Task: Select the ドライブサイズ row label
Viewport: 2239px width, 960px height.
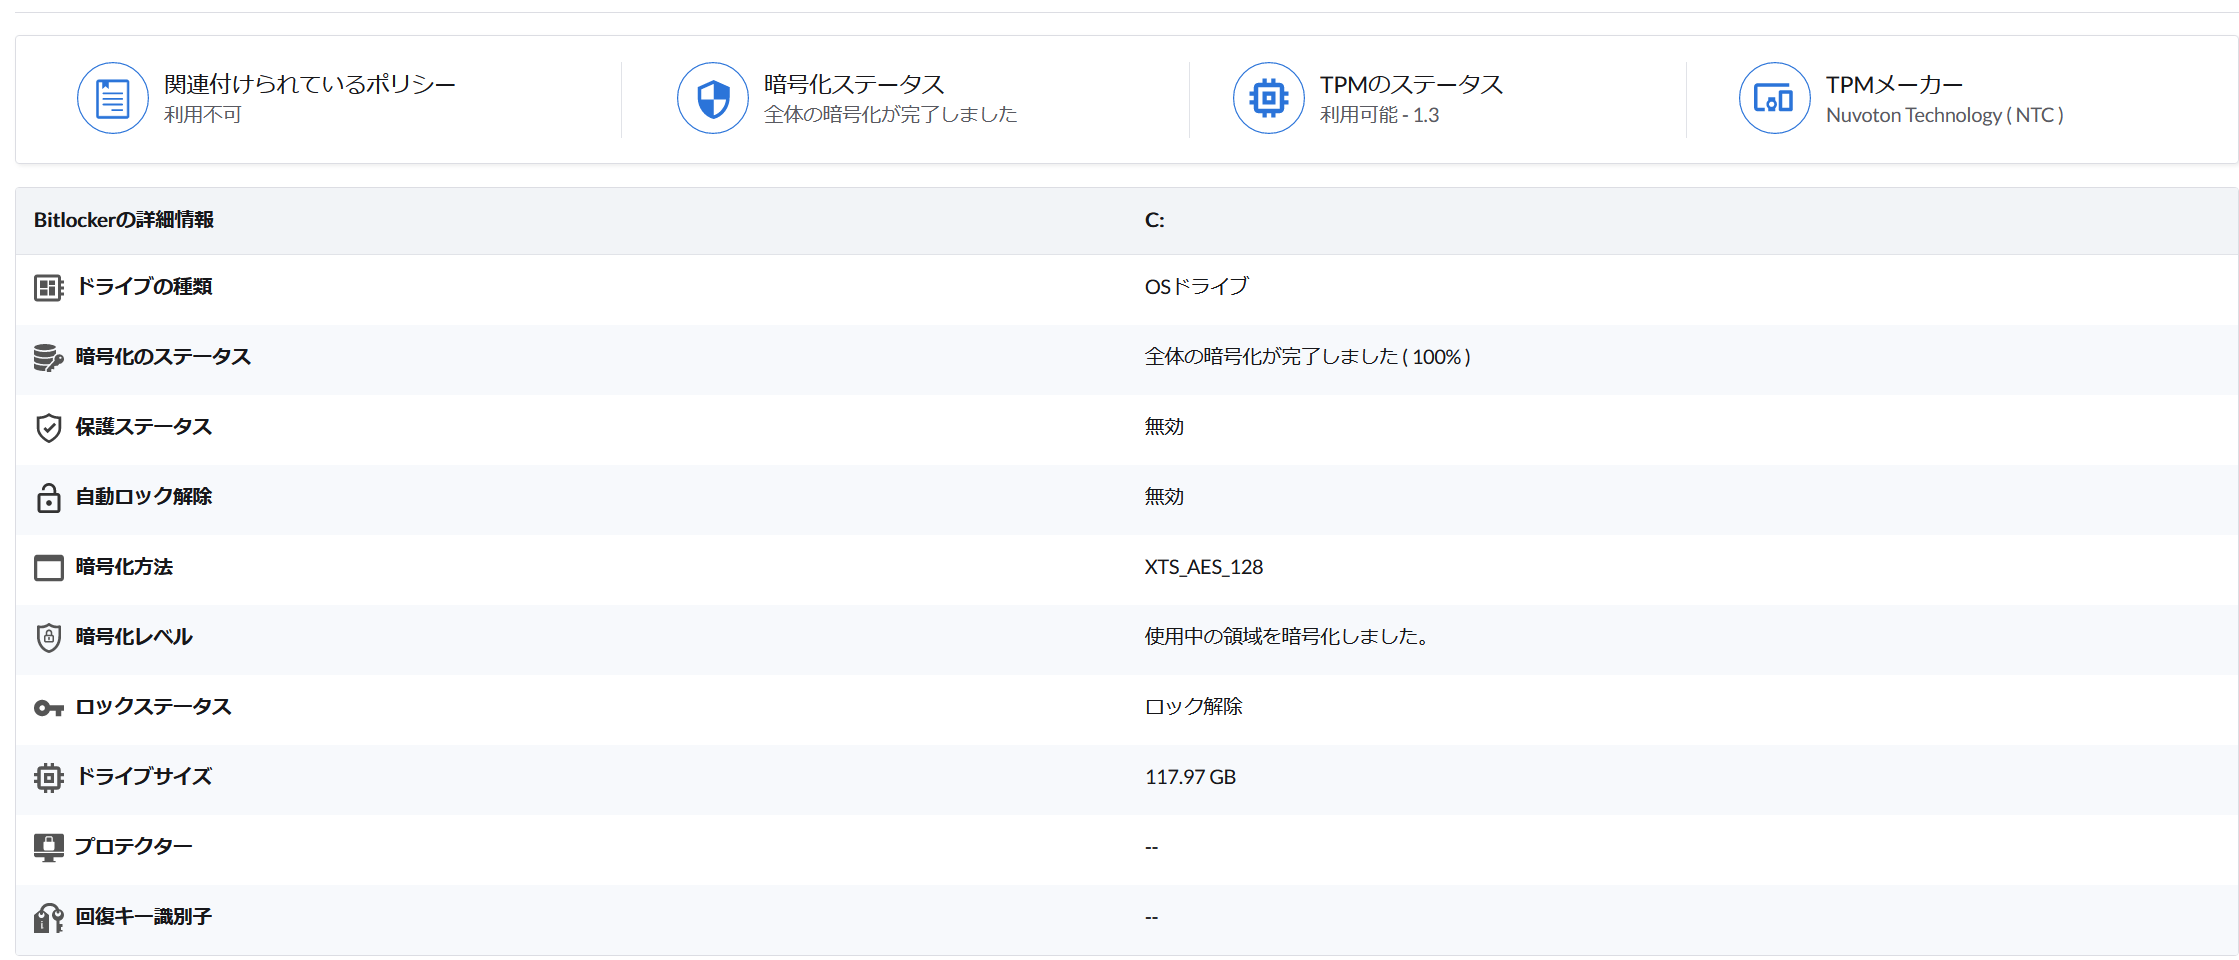Action: pos(144,777)
